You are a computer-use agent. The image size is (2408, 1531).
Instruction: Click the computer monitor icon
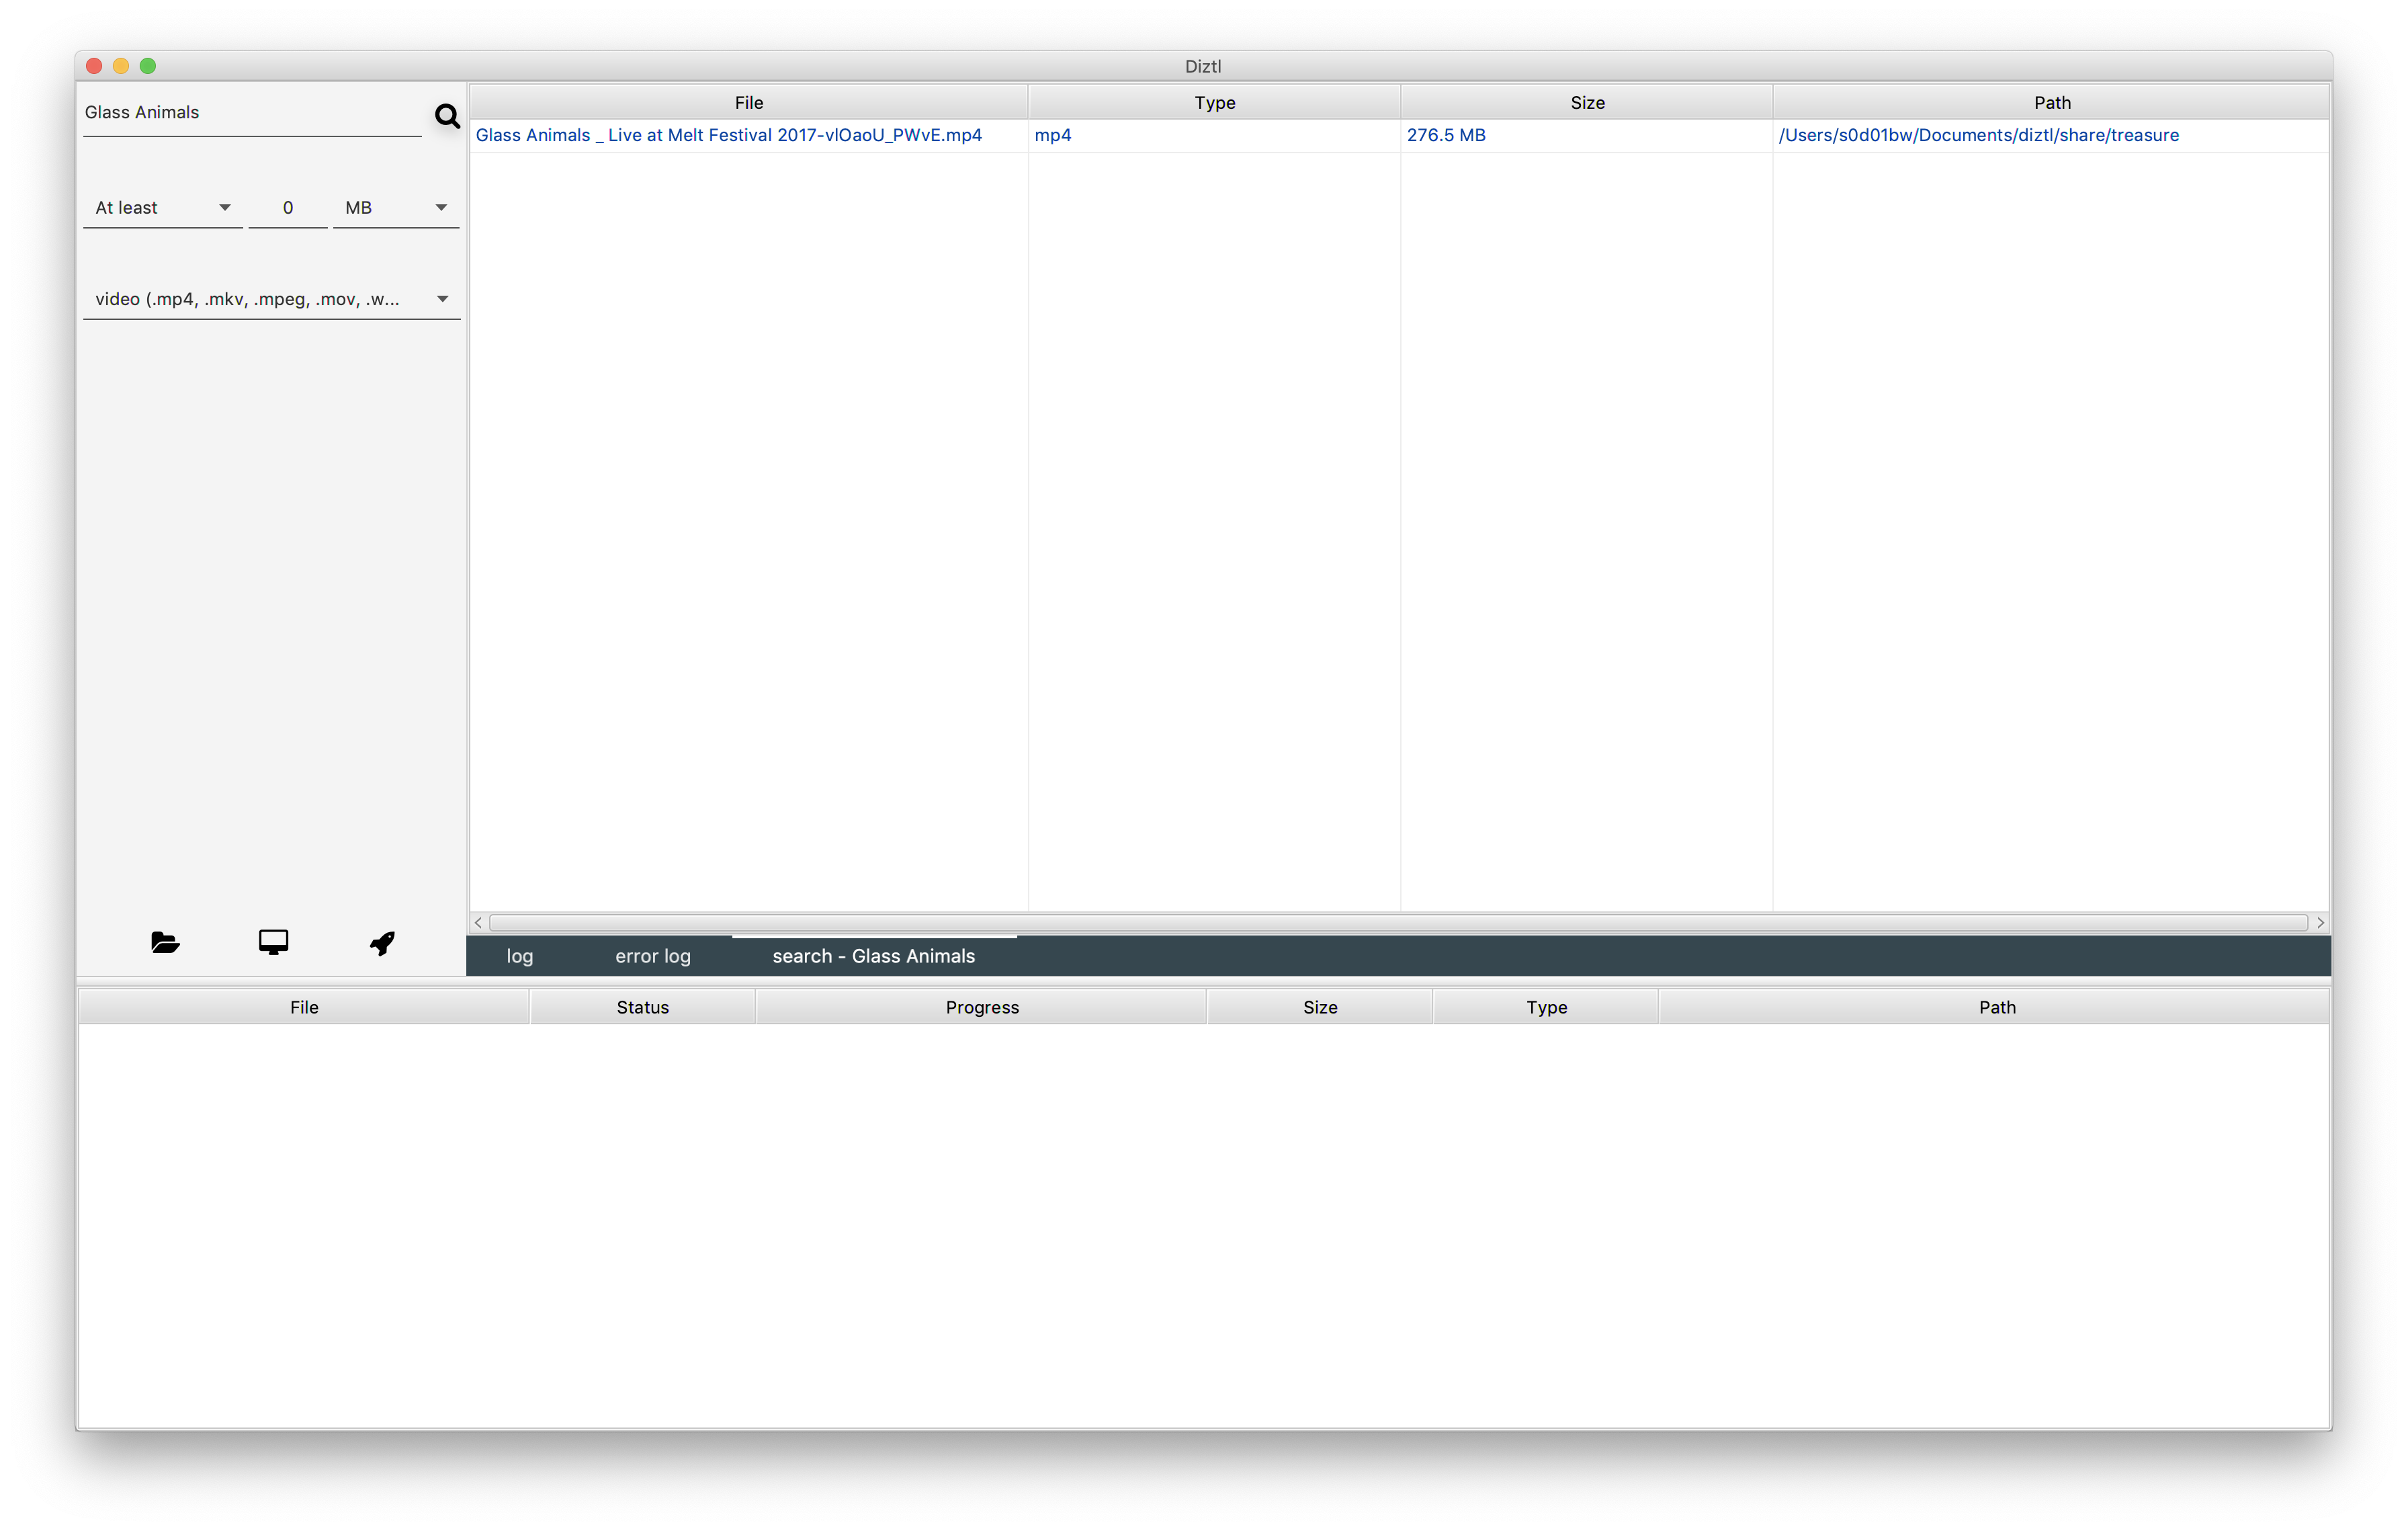(273, 942)
